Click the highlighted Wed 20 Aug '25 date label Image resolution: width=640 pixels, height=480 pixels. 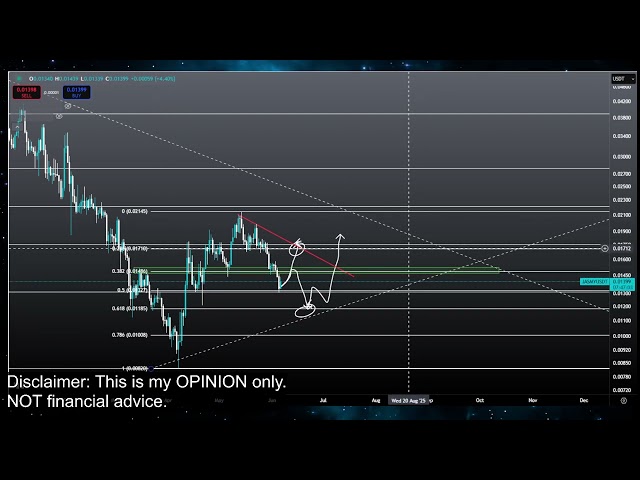point(408,399)
